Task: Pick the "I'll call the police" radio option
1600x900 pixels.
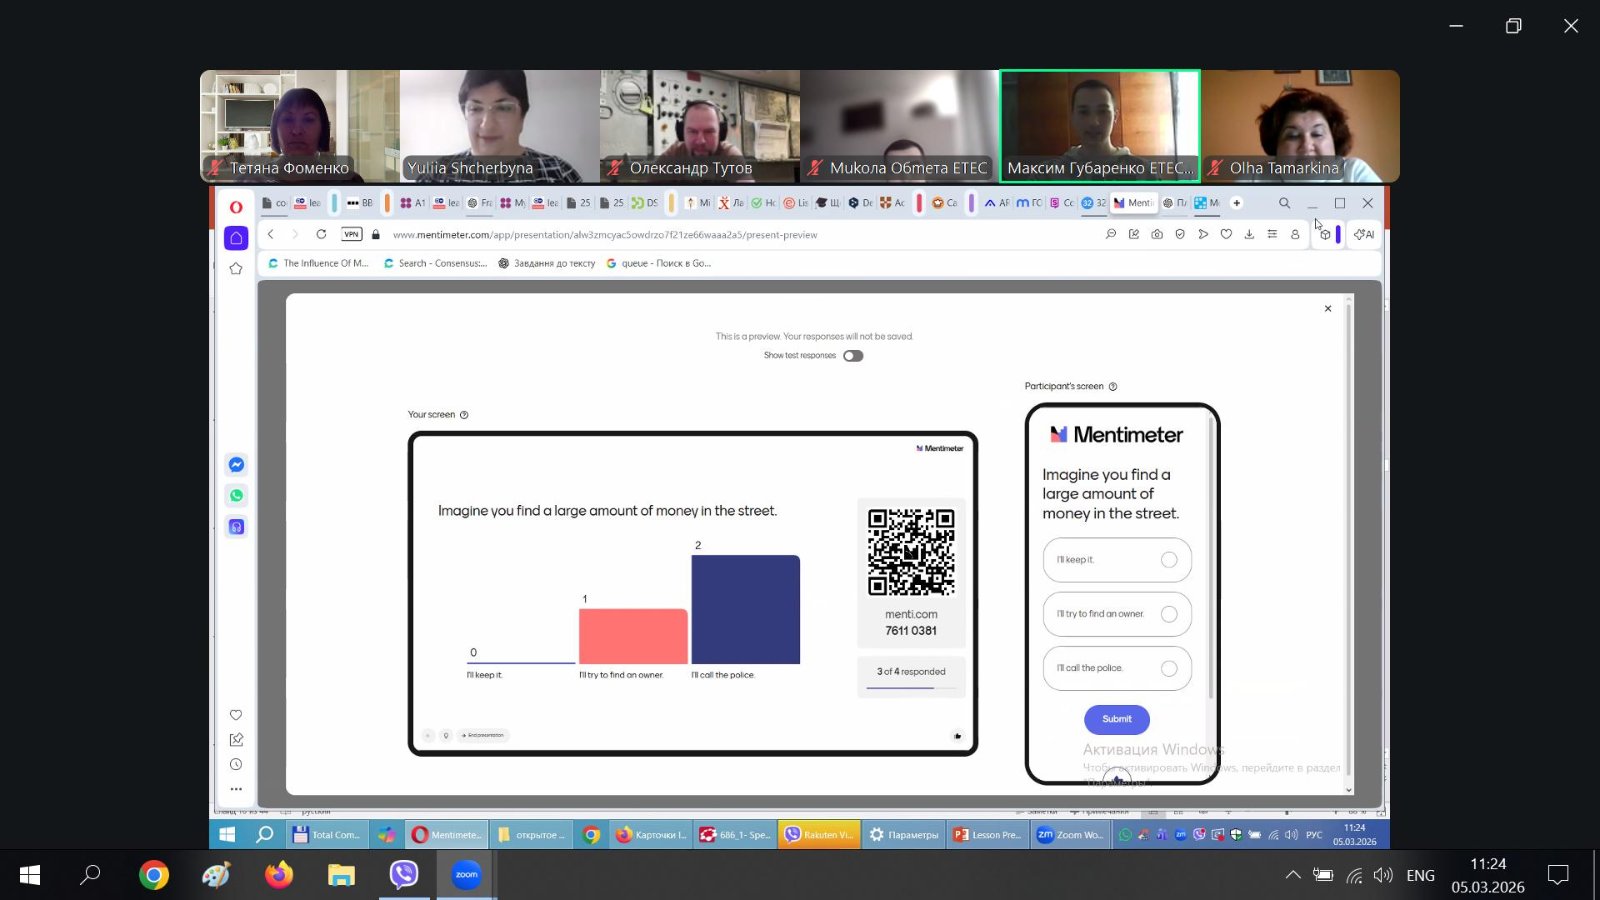Action: tap(1168, 669)
